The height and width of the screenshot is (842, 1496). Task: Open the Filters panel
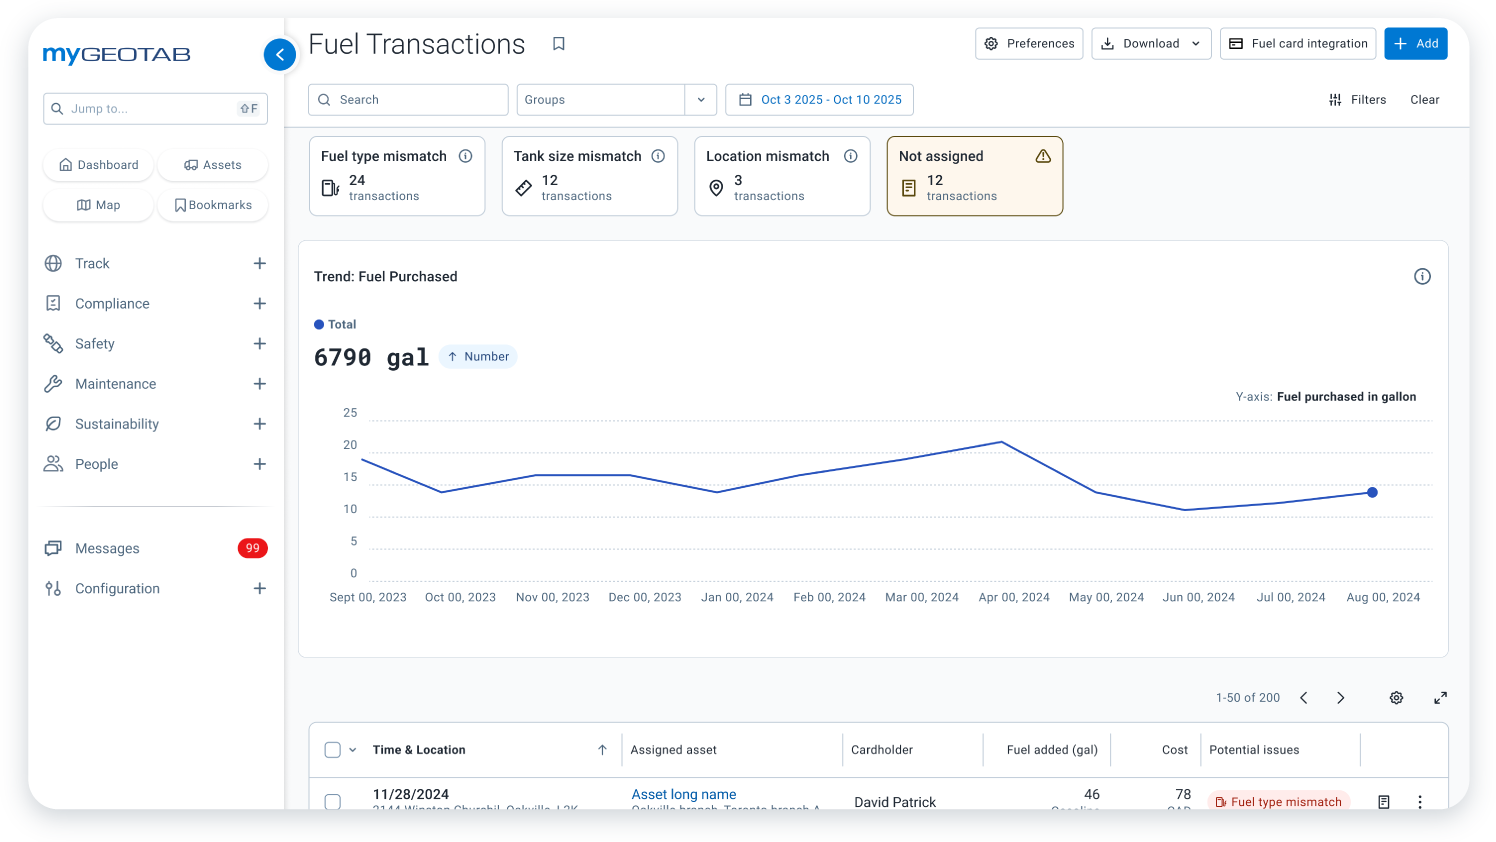click(1357, 100)
